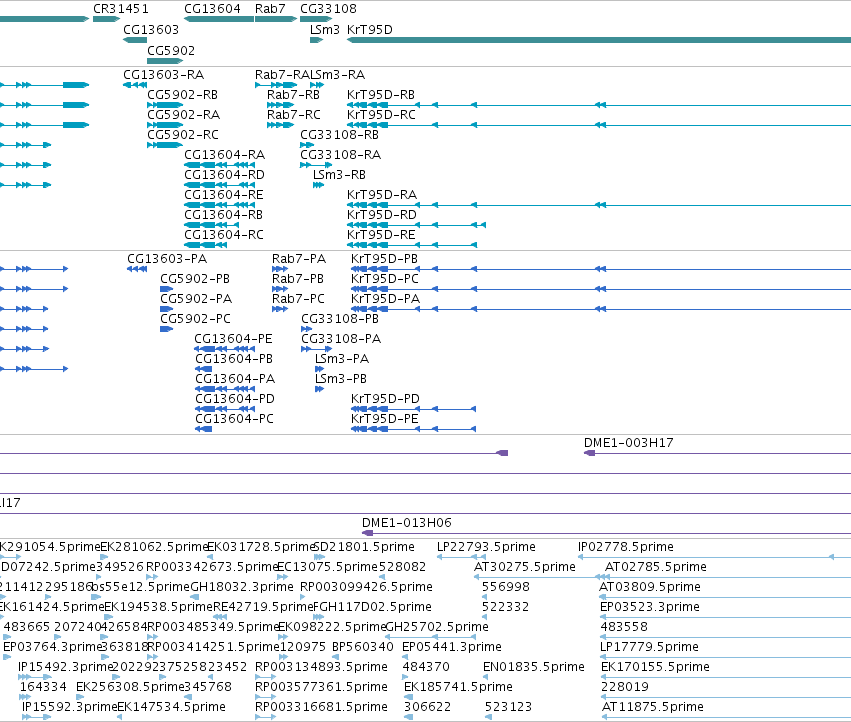The width and height of the screenshot is (851, 722).
Task: Click the AT11875.5prime EST label
Action: tap(653, 707)
